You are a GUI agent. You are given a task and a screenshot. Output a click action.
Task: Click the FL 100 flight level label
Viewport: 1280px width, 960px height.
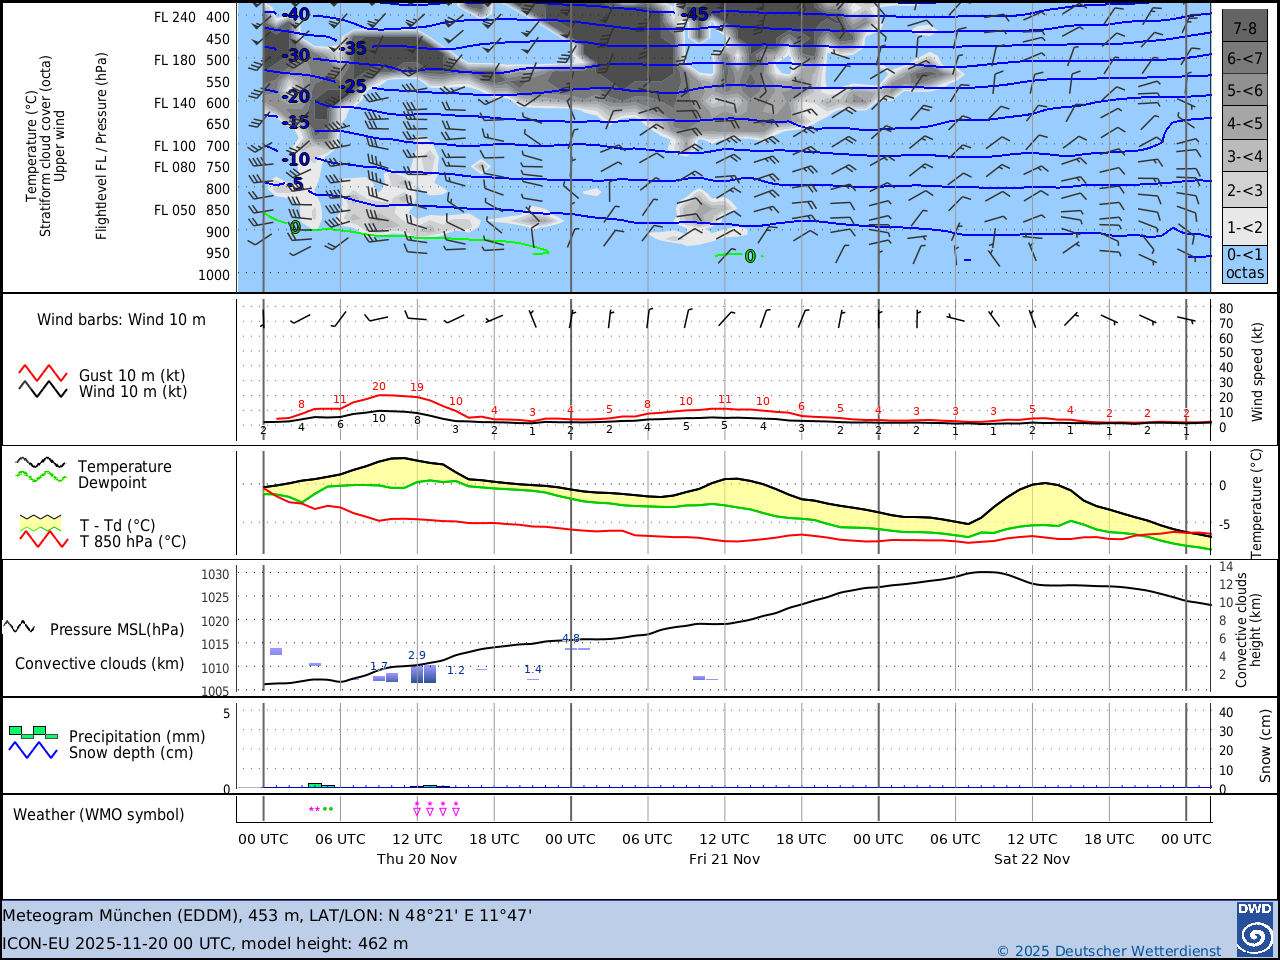(x=175, y=146)
